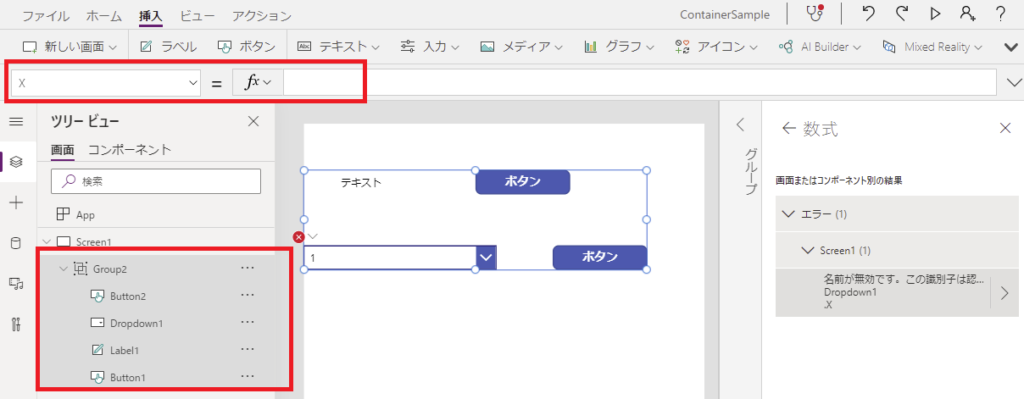Screen dimensions: 1024x399
Task: Click the 検索 search box
Action: coord(156,182)
